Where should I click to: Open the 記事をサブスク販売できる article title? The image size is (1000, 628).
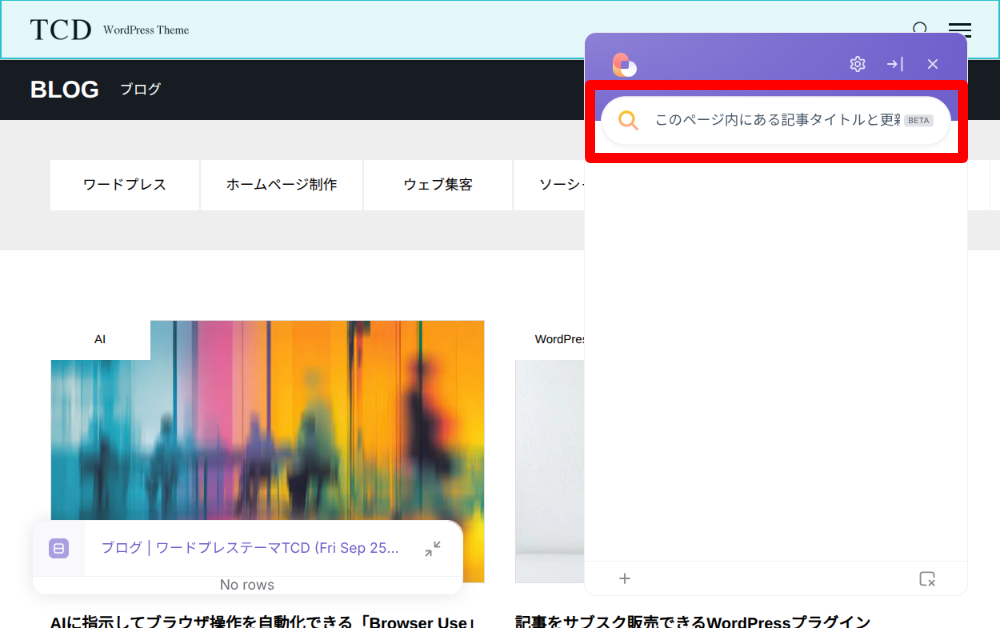pyautogui.click(x=693, y=622)
